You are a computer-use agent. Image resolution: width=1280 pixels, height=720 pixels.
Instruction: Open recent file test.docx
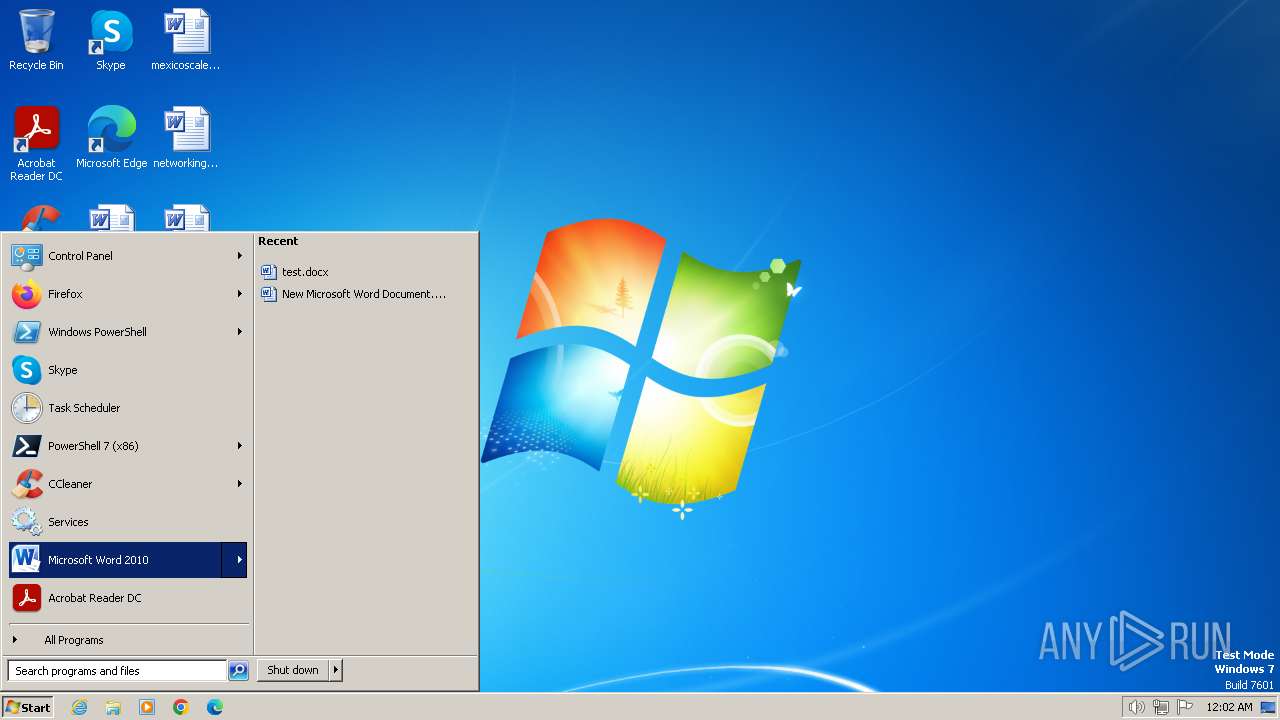pyautogui.click(x=304, y=272)
